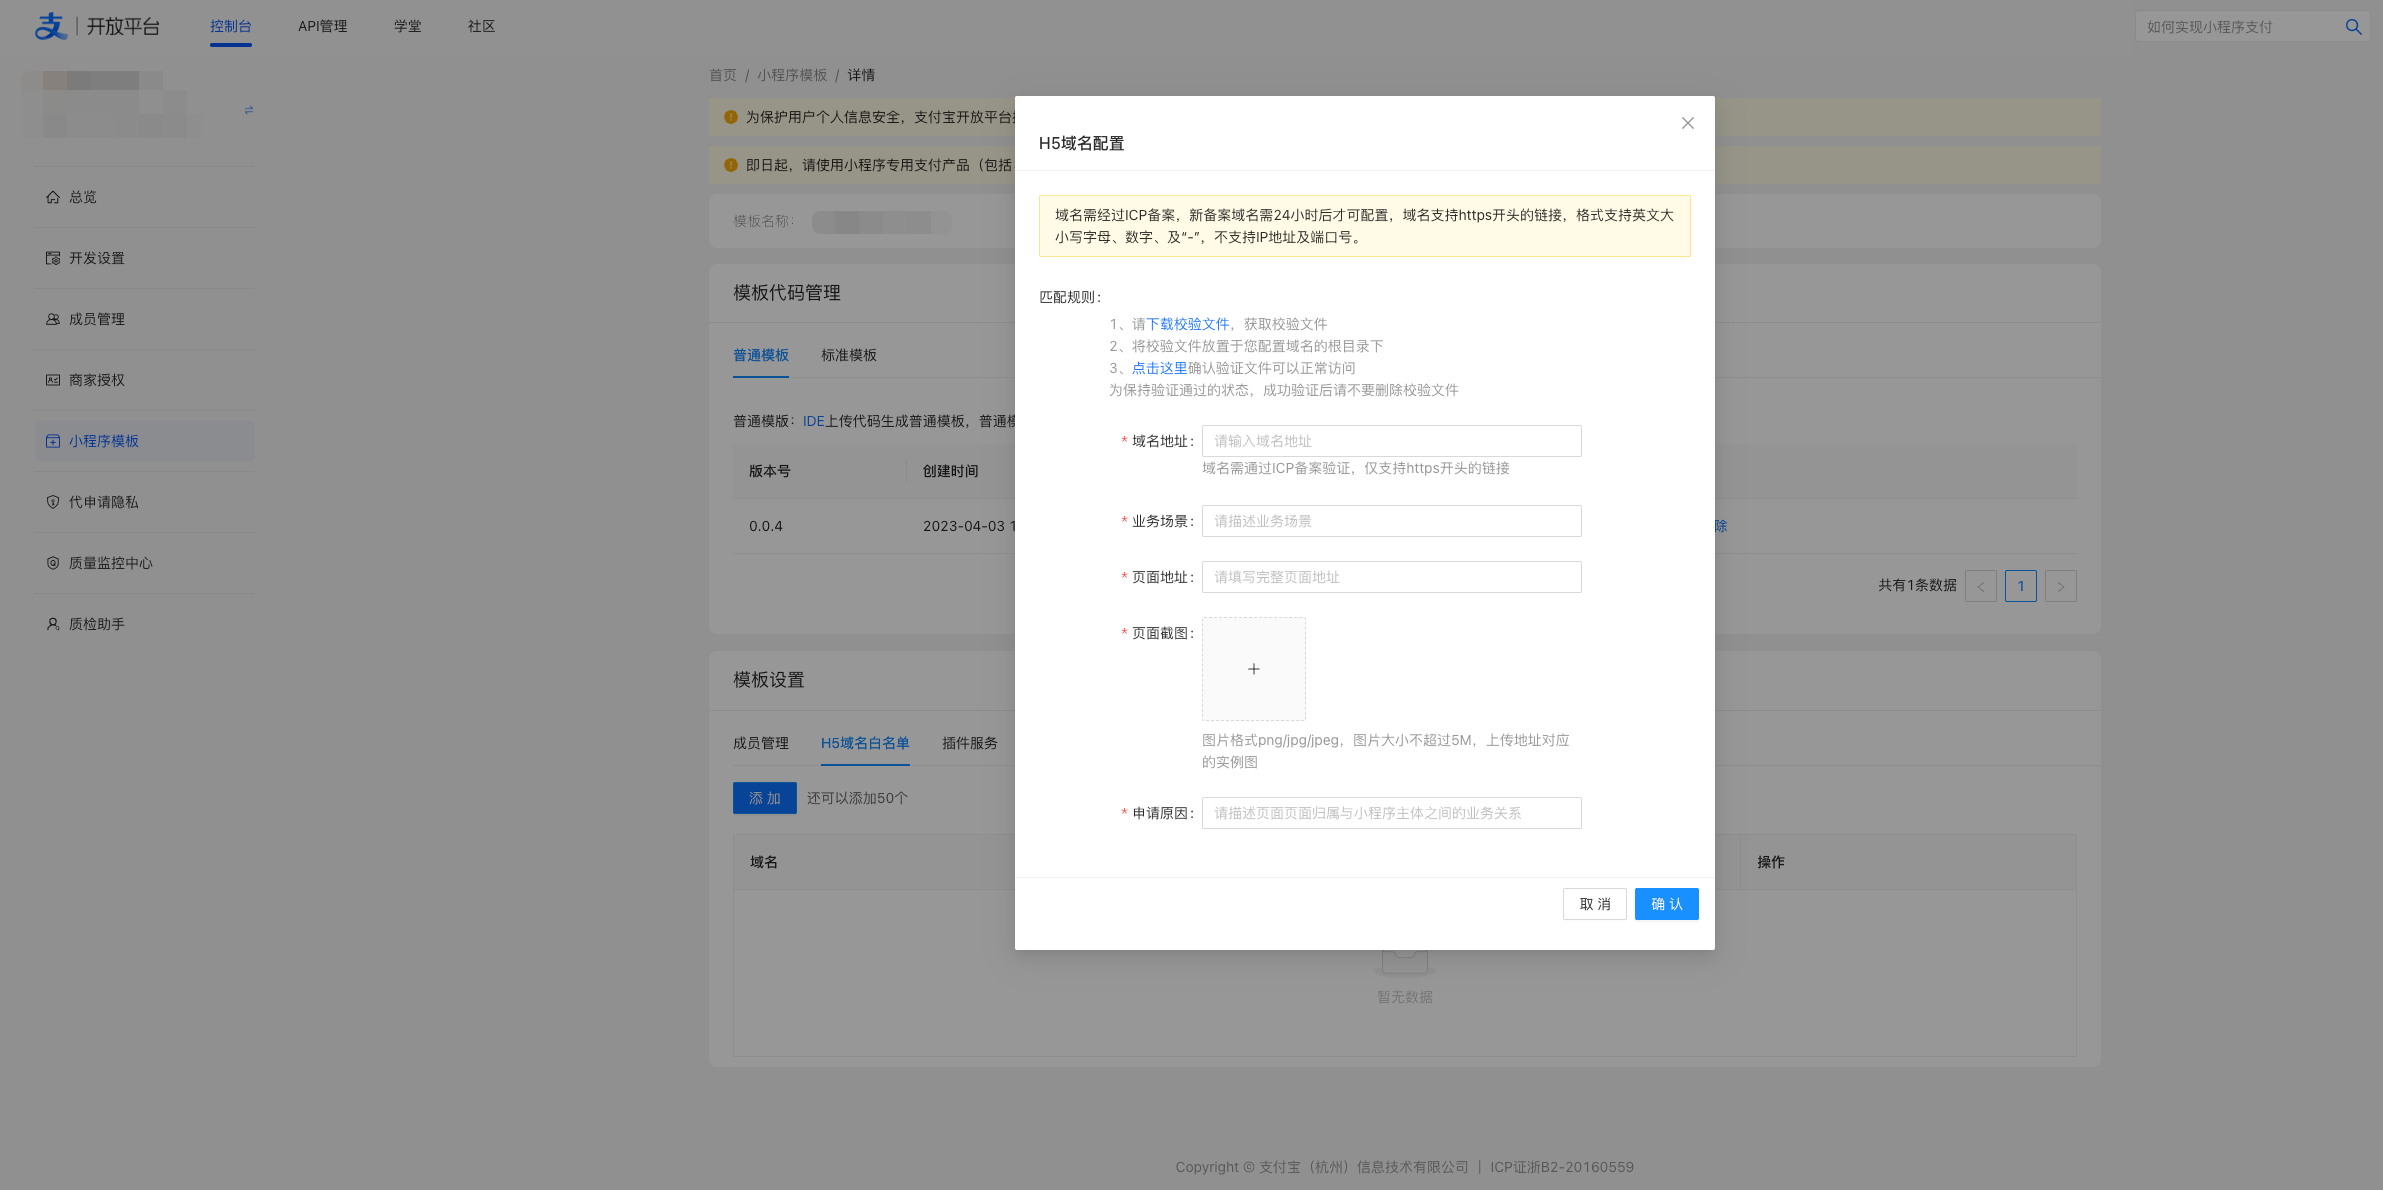Focus the 申请原因 input field

[x=1391, y=813]
